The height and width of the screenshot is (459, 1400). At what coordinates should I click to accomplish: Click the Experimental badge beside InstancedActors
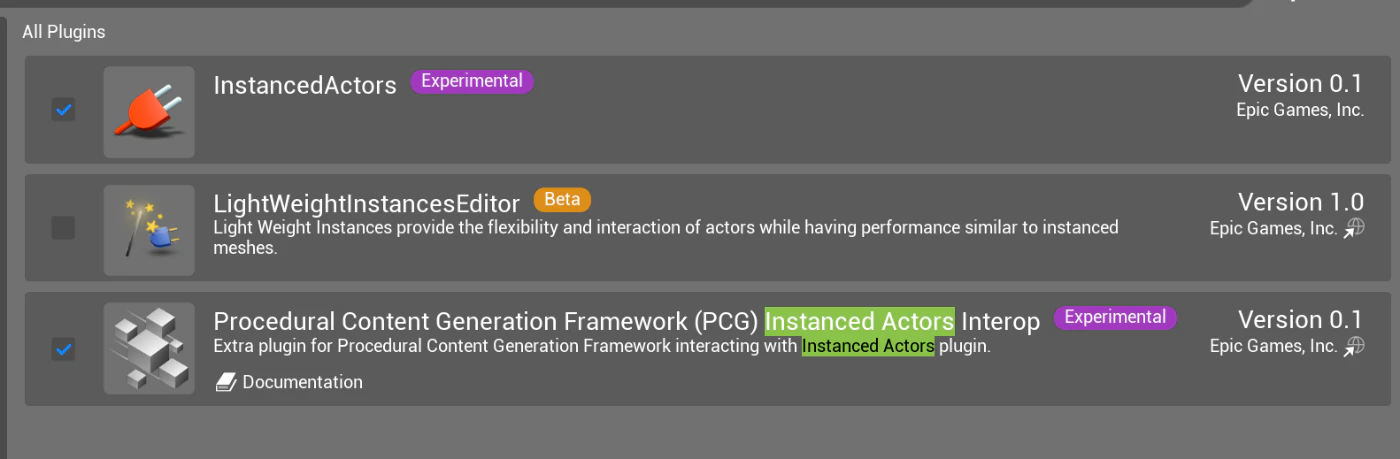coord(472,81)
